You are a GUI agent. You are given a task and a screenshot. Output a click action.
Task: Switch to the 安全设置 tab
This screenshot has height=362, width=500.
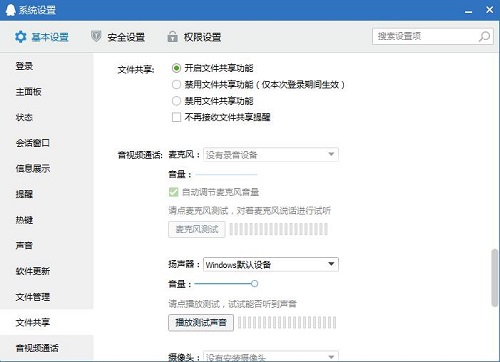coord(118,37)
